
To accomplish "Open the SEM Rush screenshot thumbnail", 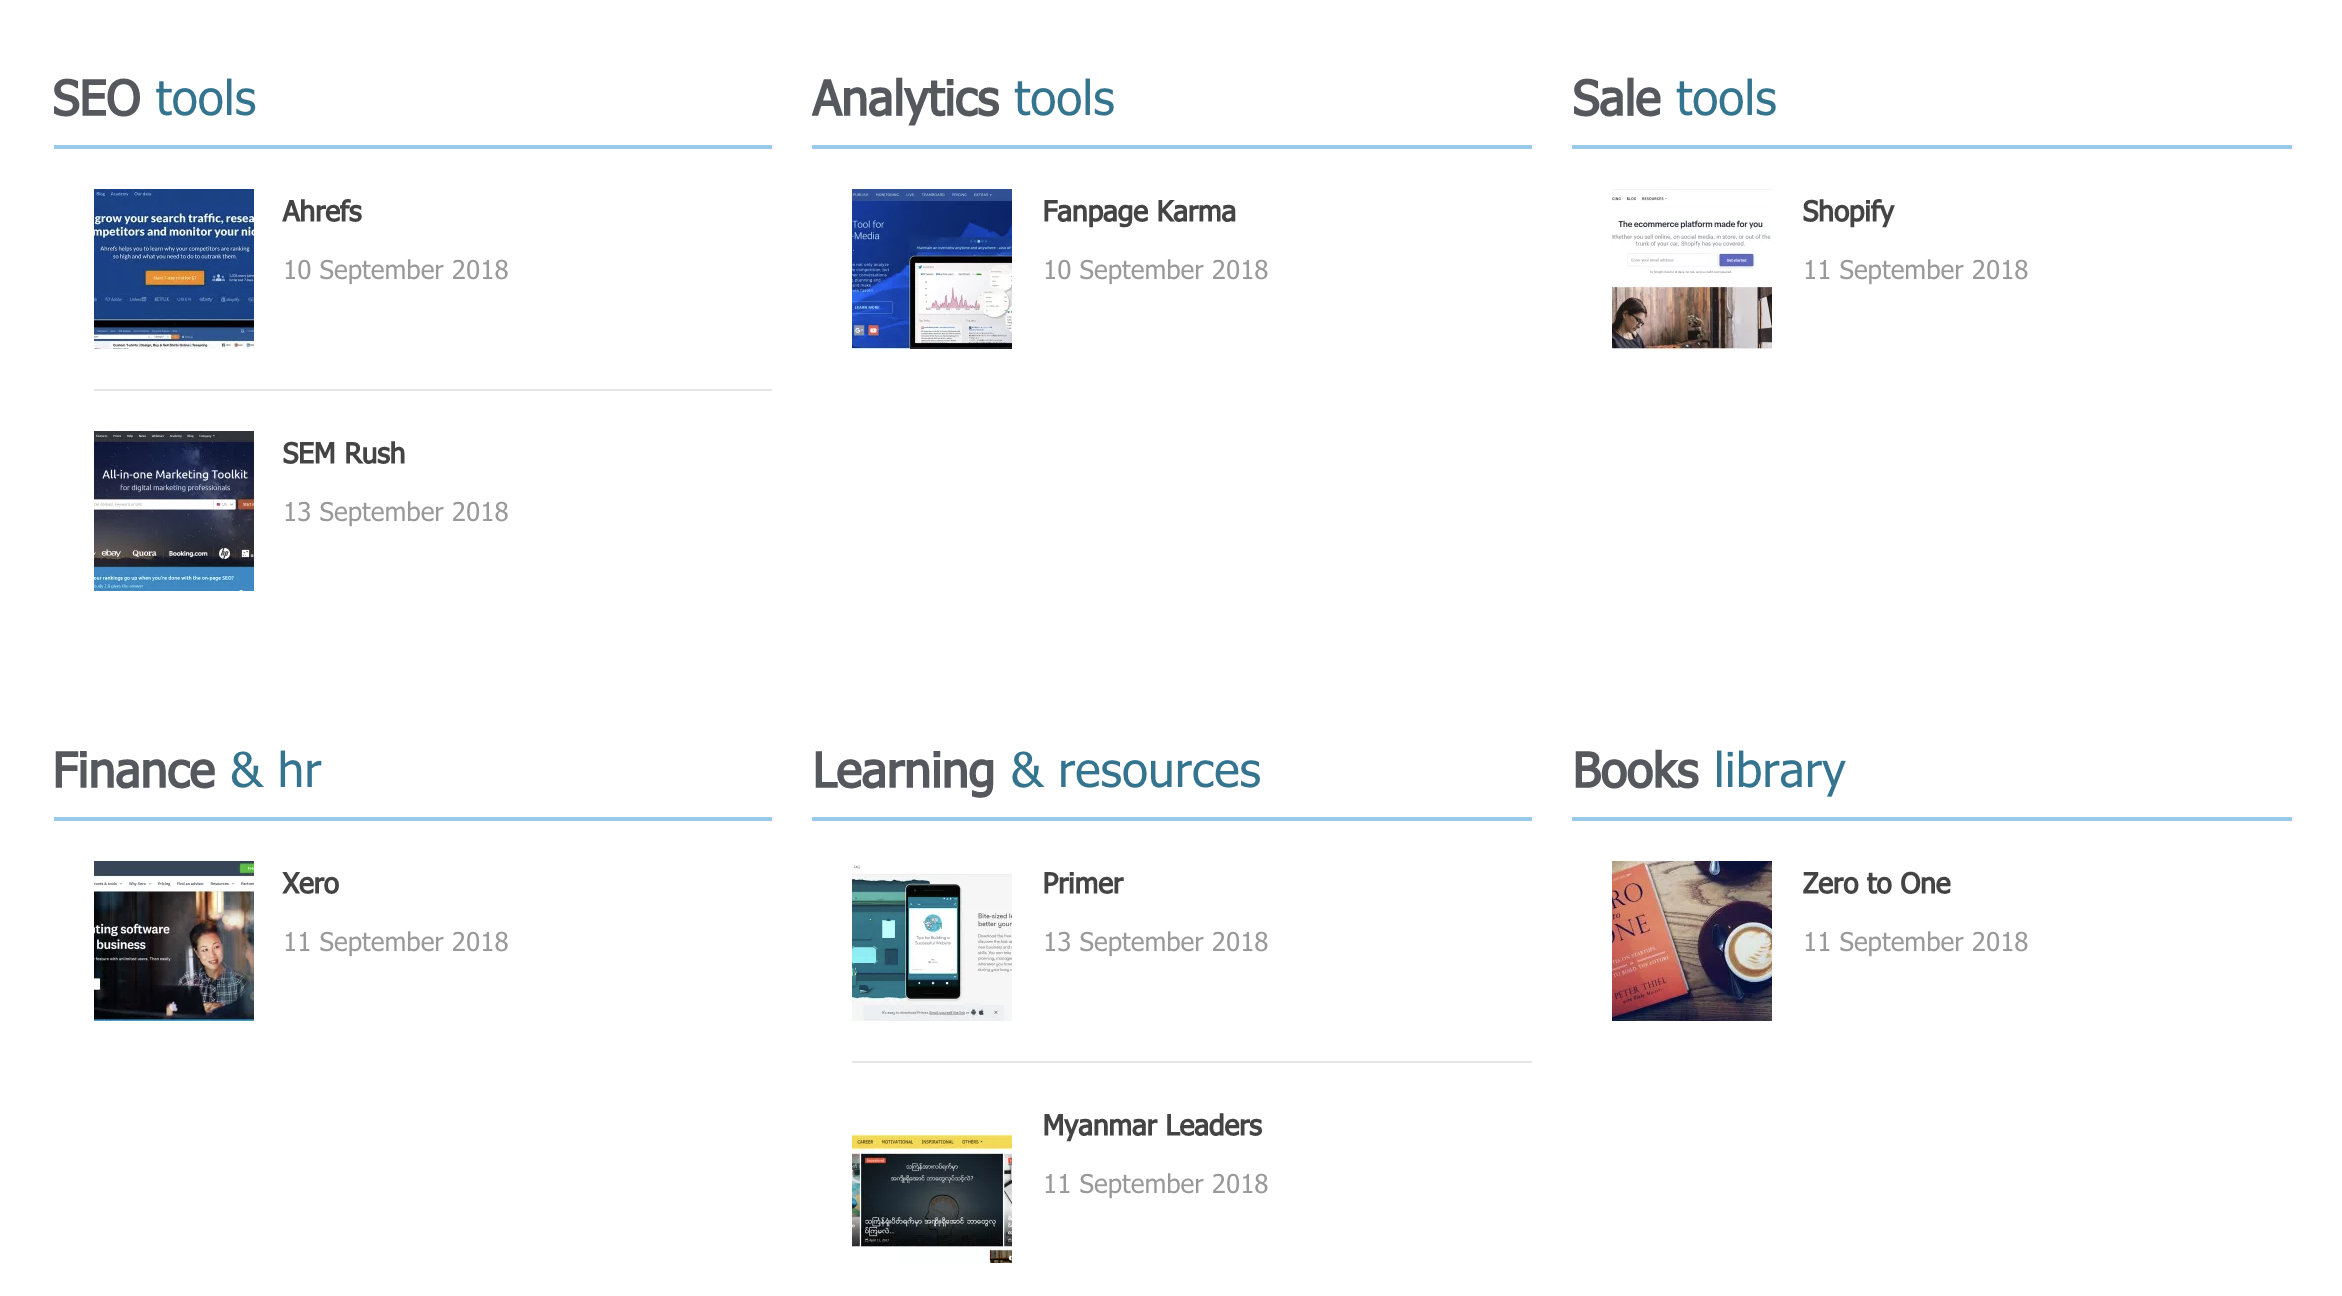I will tap(173, 510).
